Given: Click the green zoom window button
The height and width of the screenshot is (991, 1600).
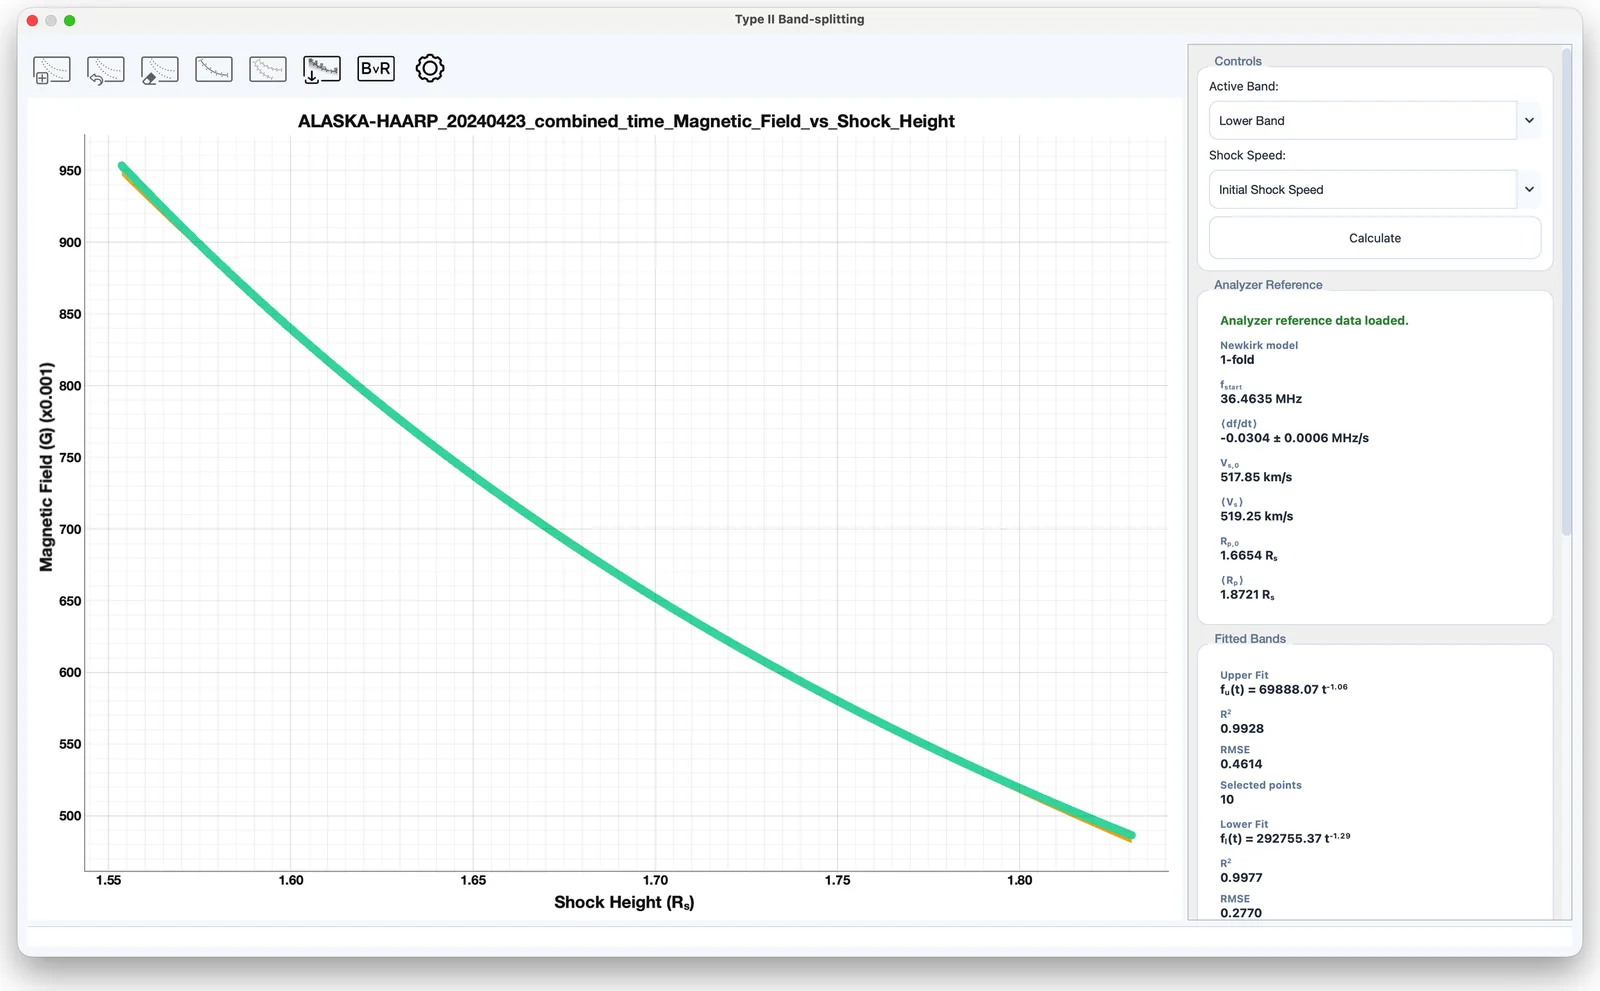Looking at the screenshot, I should pyautogui.click(x=70, y=20).
